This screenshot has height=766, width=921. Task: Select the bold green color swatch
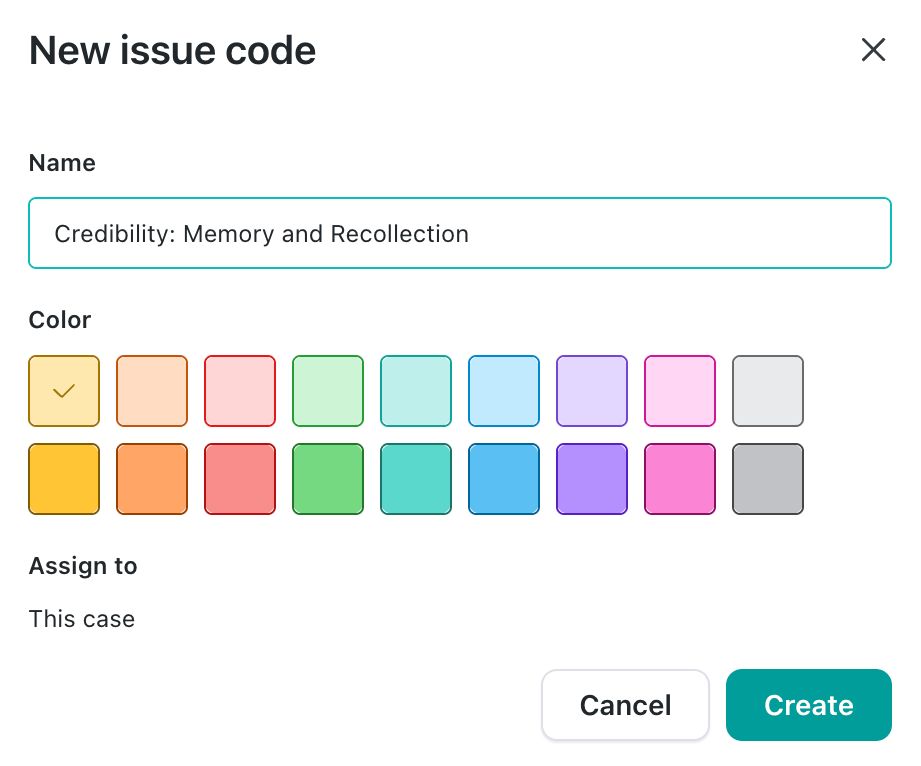[328, 479]
